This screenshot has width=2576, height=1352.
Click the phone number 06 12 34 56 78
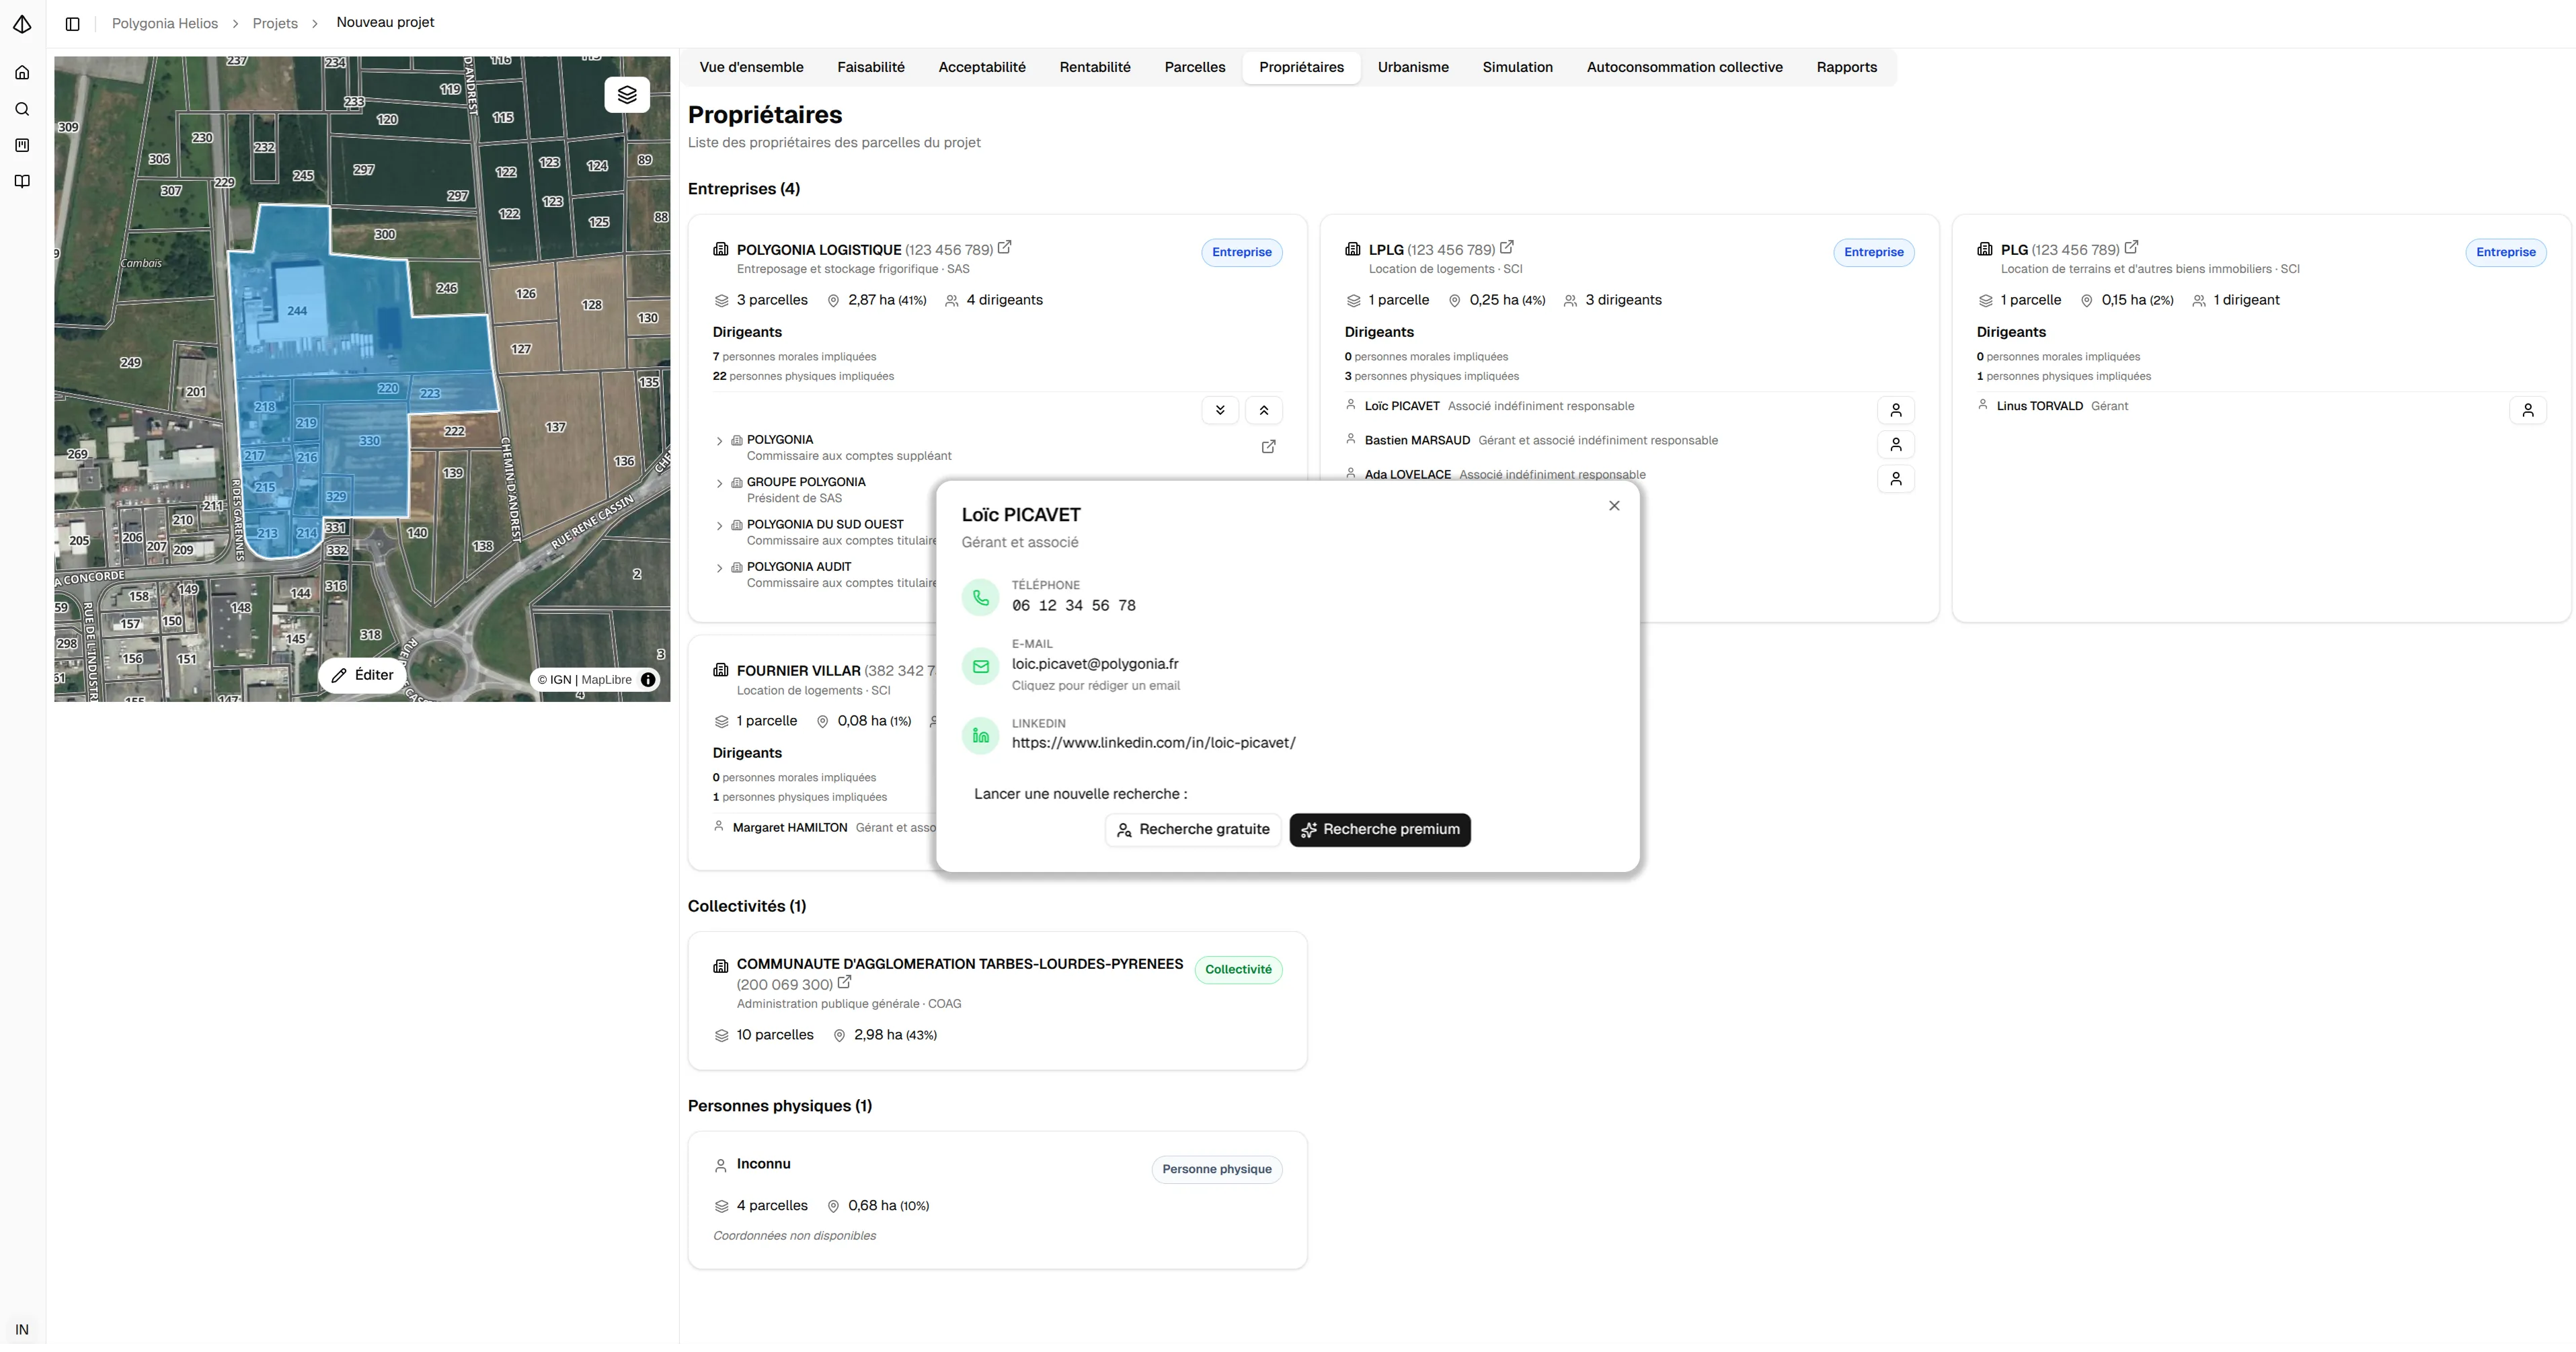[x=1073, y=606]
